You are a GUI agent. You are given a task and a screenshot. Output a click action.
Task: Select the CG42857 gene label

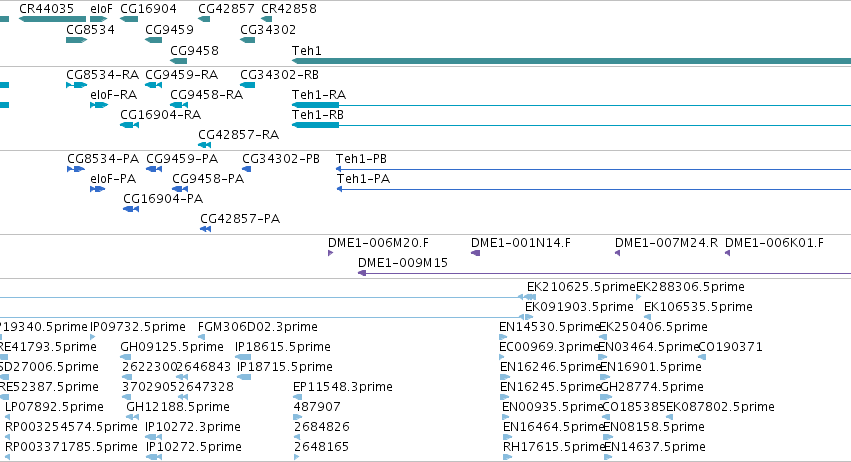226,9
